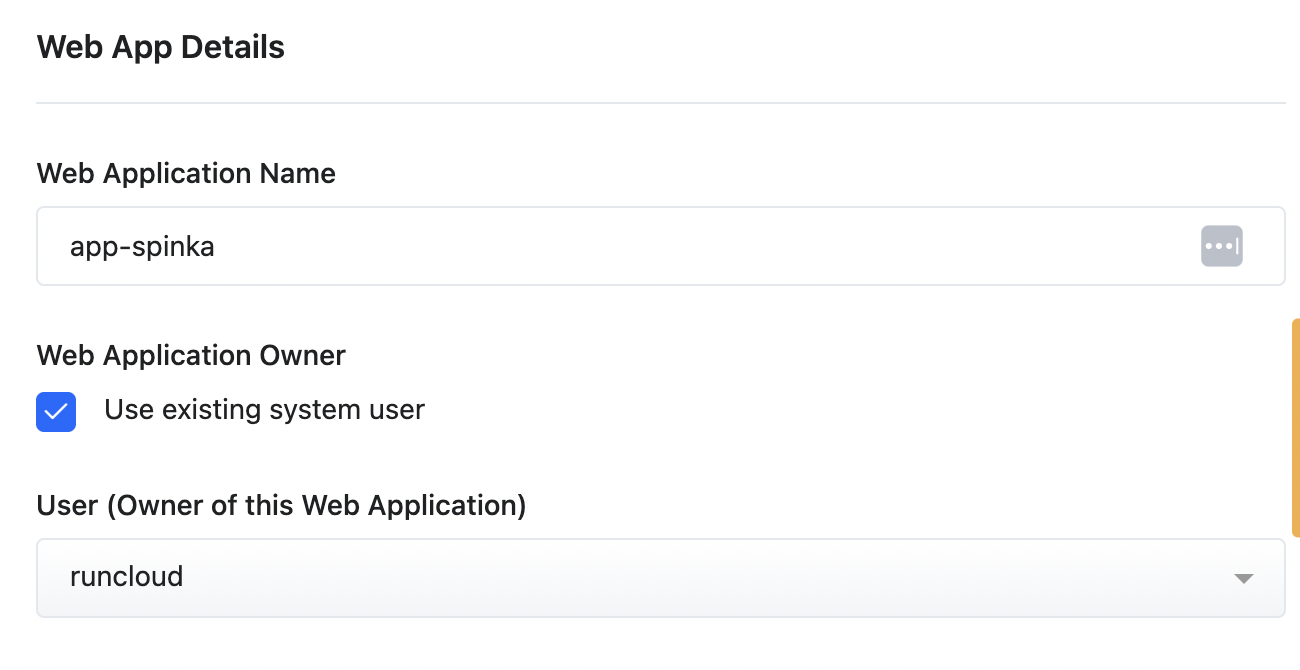Toggle the Use existing system user checkbox
The image size is (1300, 670).
coord(56,411)
